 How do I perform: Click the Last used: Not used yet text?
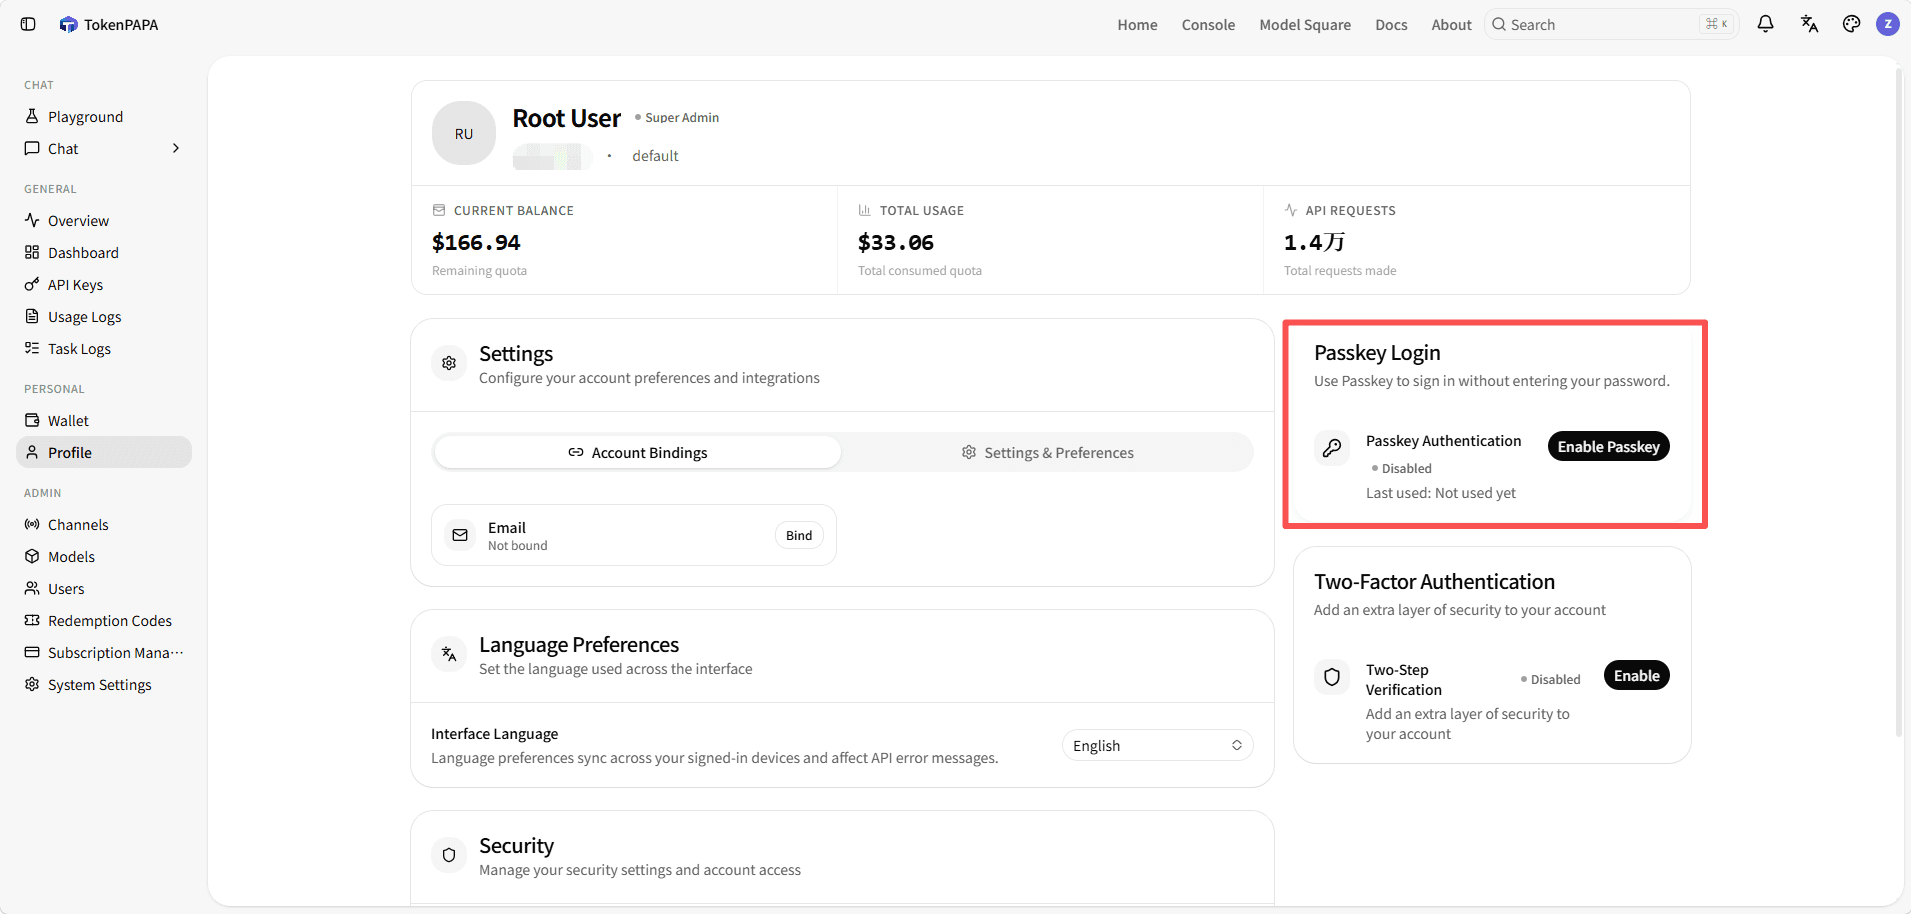[x=1441, y=492]
